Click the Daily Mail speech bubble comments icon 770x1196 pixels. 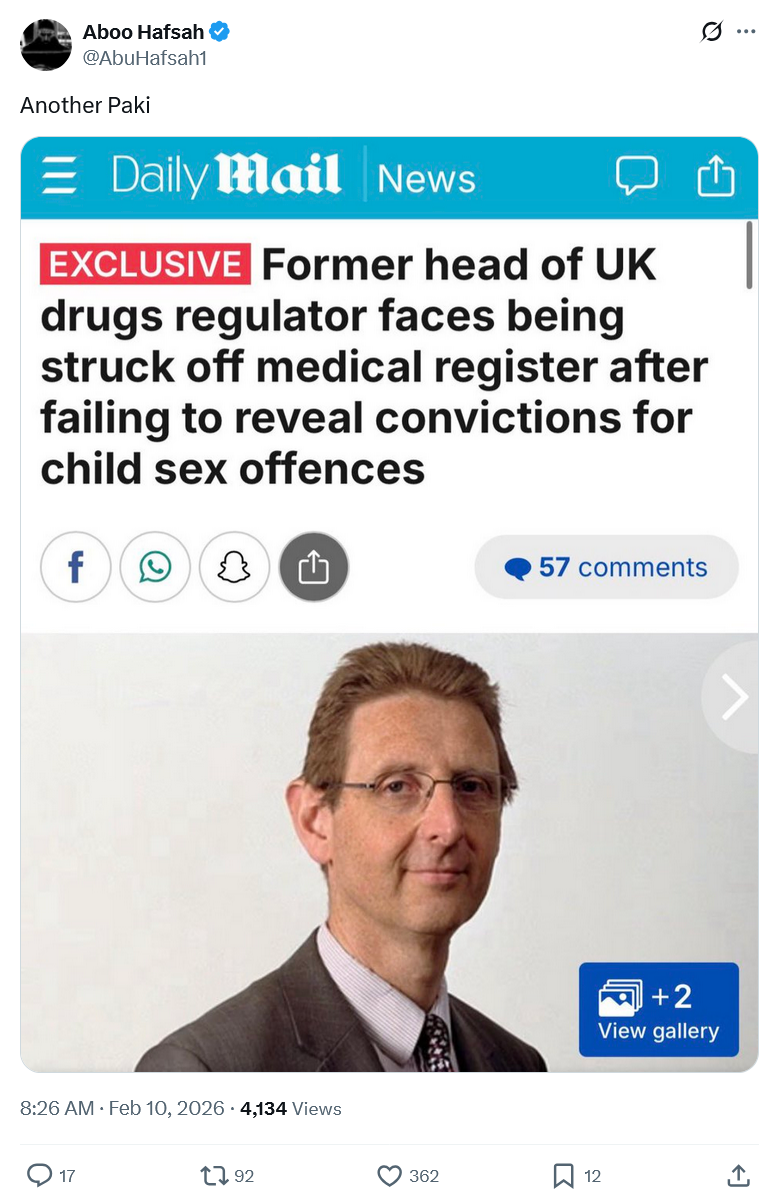(636, 175)
